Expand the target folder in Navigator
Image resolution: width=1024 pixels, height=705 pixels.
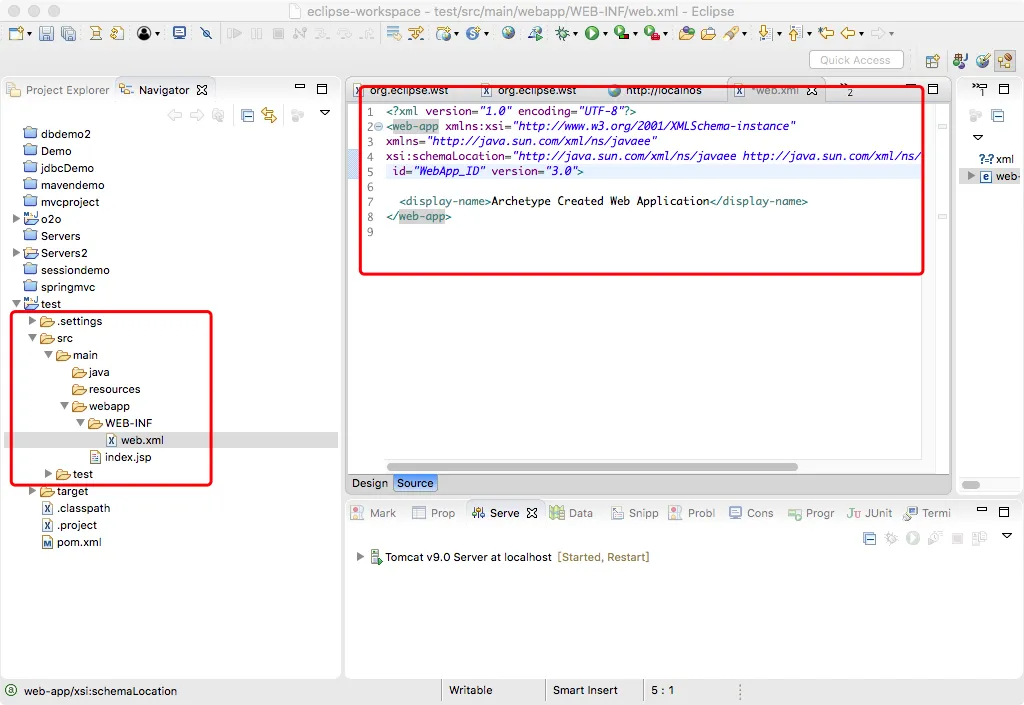pyautogui.click(x=33, y=491)
